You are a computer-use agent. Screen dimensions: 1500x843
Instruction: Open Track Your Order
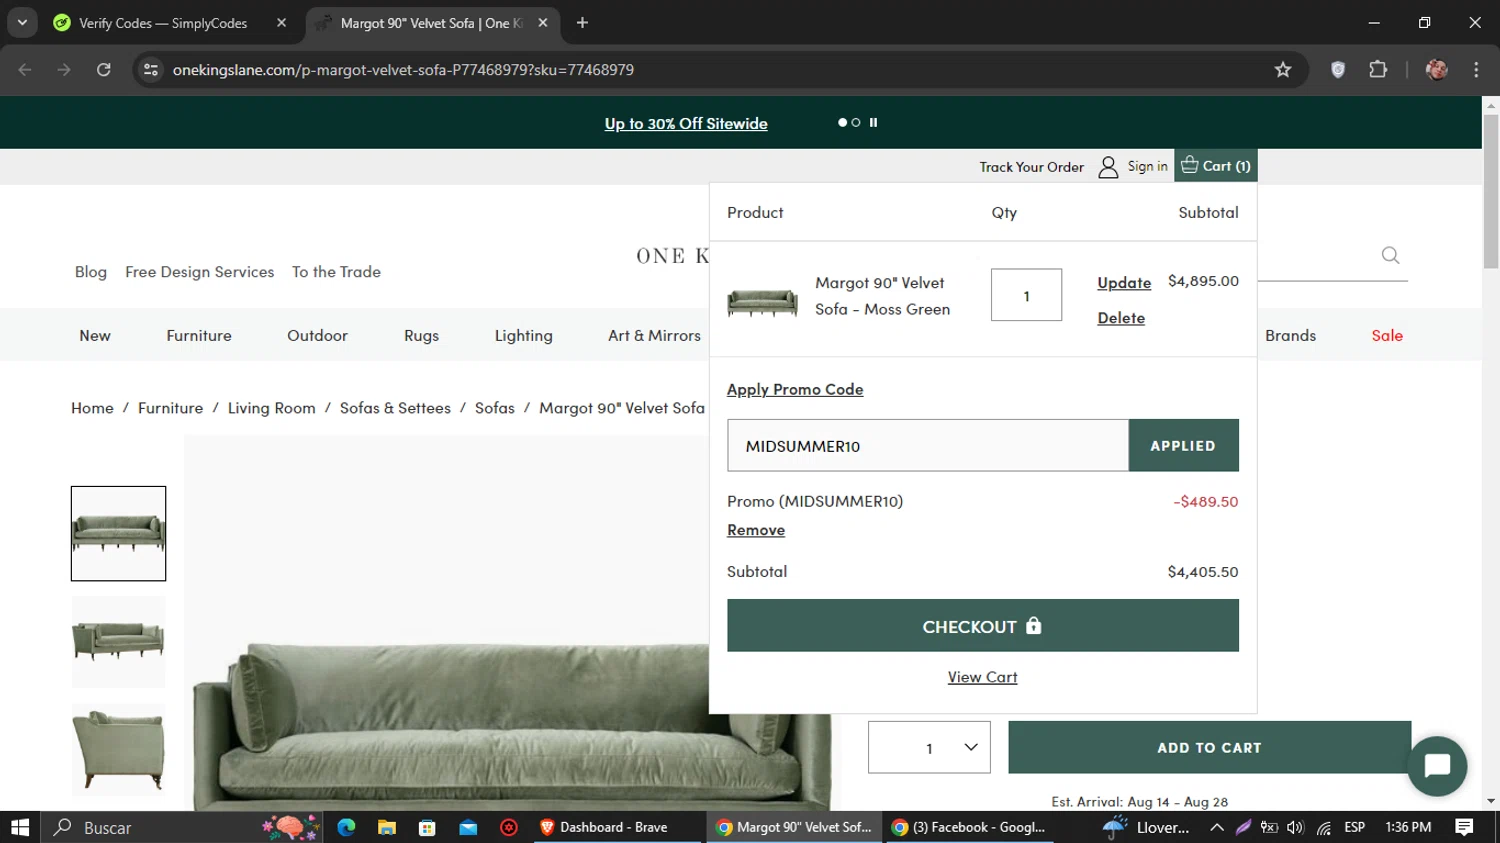1031,167
